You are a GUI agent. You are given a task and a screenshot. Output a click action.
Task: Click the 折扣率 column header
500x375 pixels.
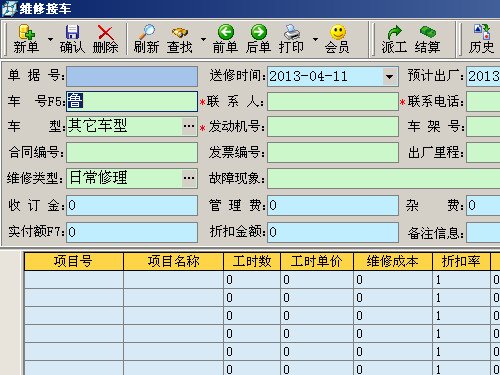point(461,261)
